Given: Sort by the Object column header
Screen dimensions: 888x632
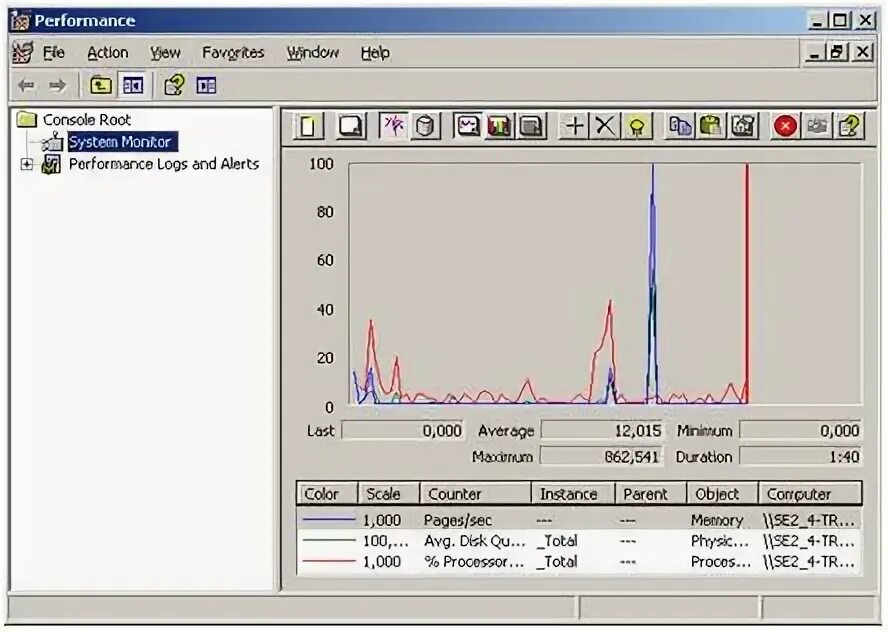Looking at the screenshot, I should pos(723,494).
